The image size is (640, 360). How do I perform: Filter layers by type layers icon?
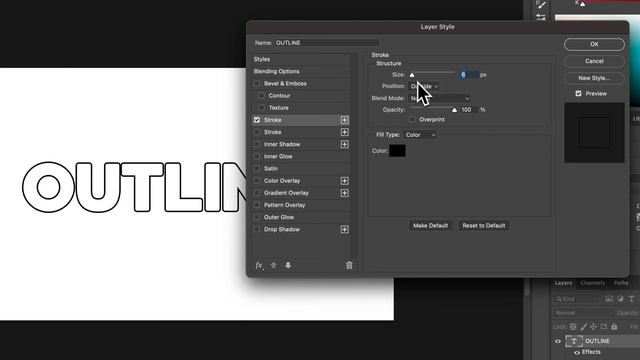coord(631,299)
